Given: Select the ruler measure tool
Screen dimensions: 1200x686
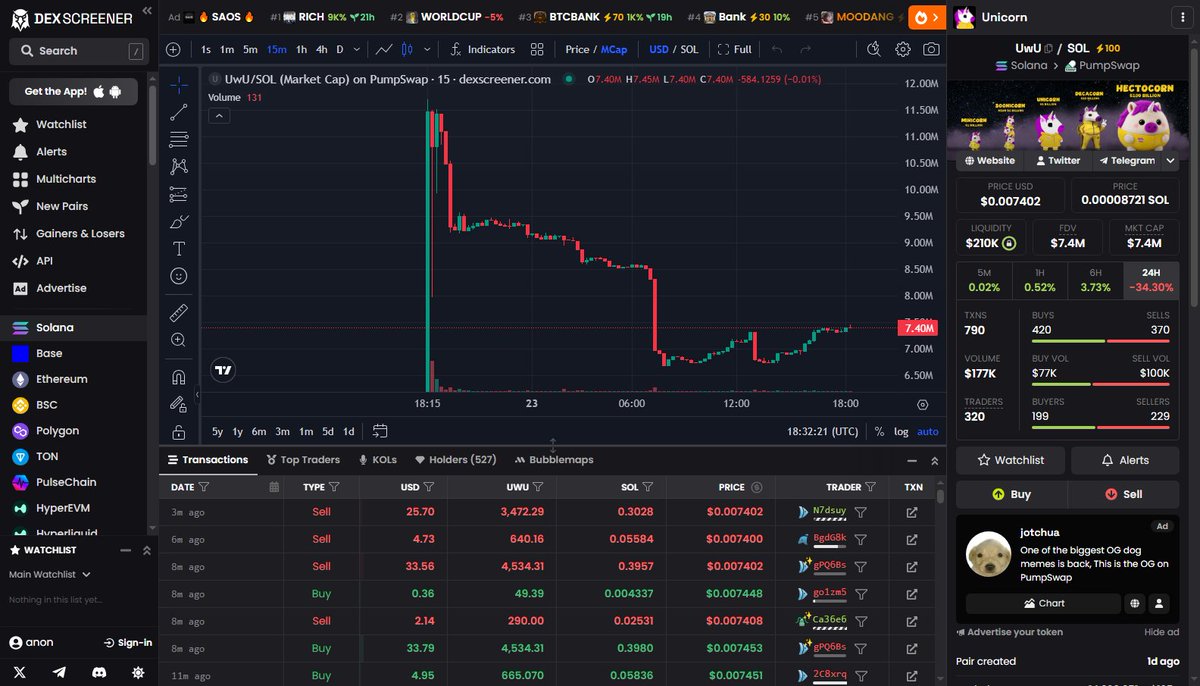Looking at the screenshot, I should 179,313.
